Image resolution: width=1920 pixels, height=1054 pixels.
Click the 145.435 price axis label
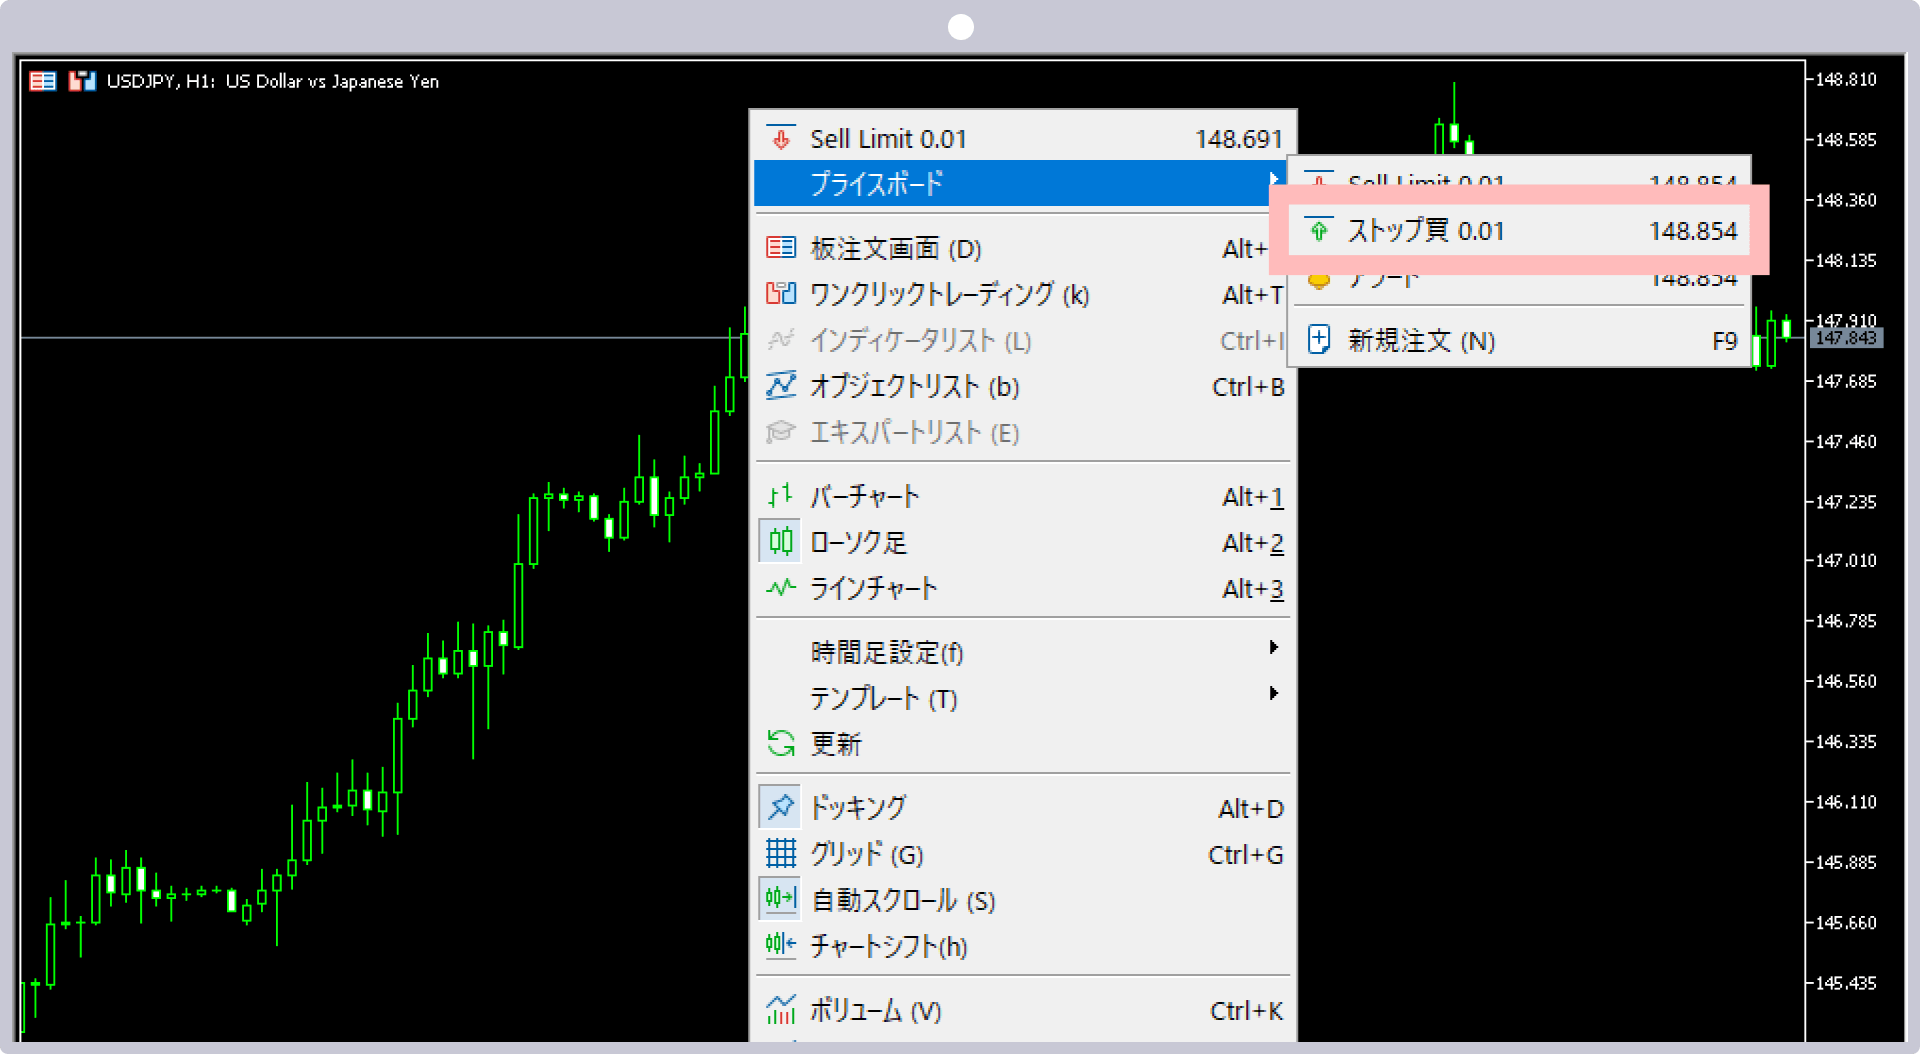(1846, 983)
